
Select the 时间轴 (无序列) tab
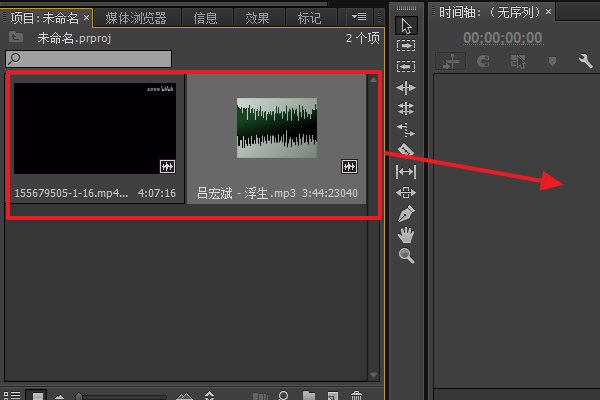tap(489, 13)
